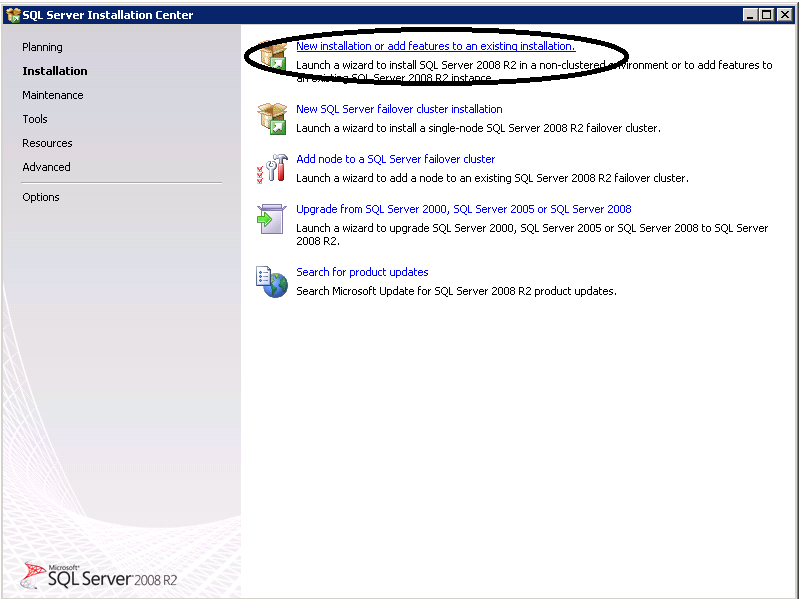Show the Resources section
Image resolution: width=799 pixels, height=614 pixels.
[47, 143]
